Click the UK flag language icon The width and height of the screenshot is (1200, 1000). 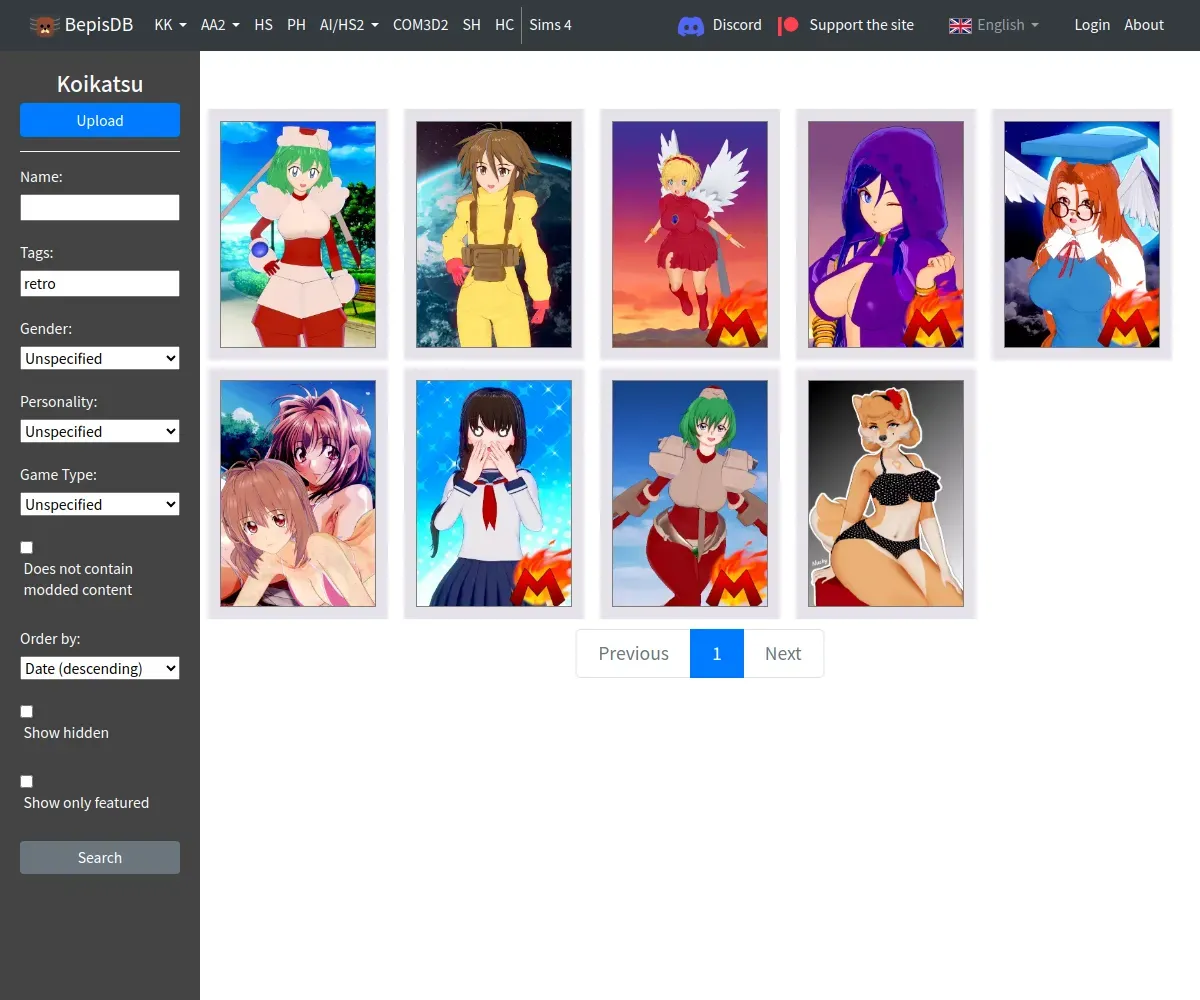click(x=960, y=25)
